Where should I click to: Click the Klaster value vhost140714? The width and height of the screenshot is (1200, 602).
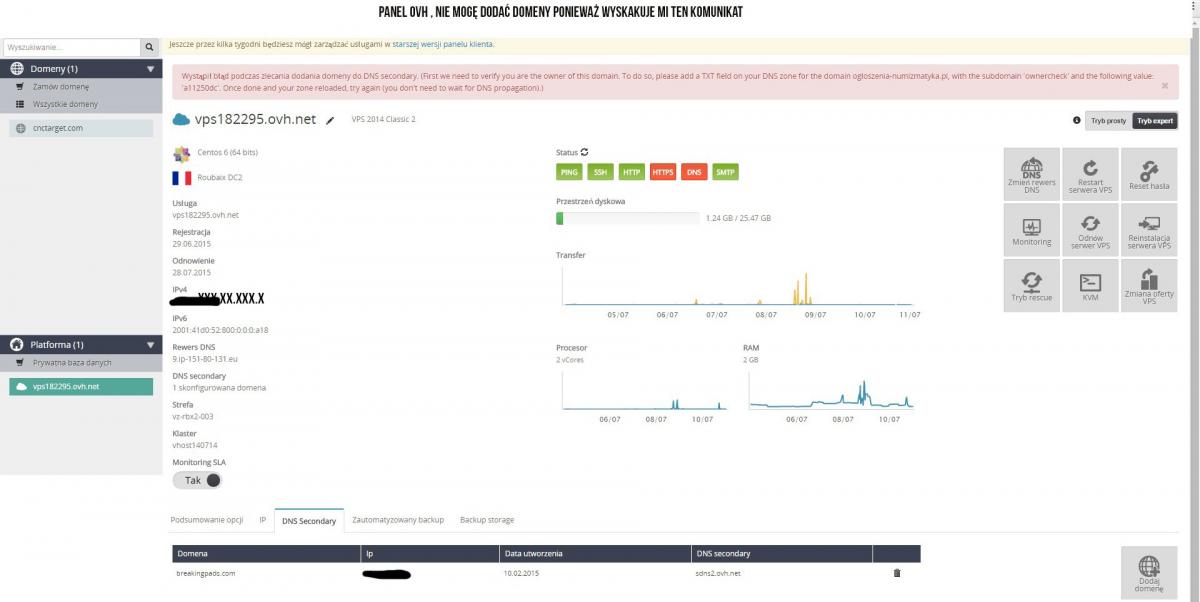(195, 445)
